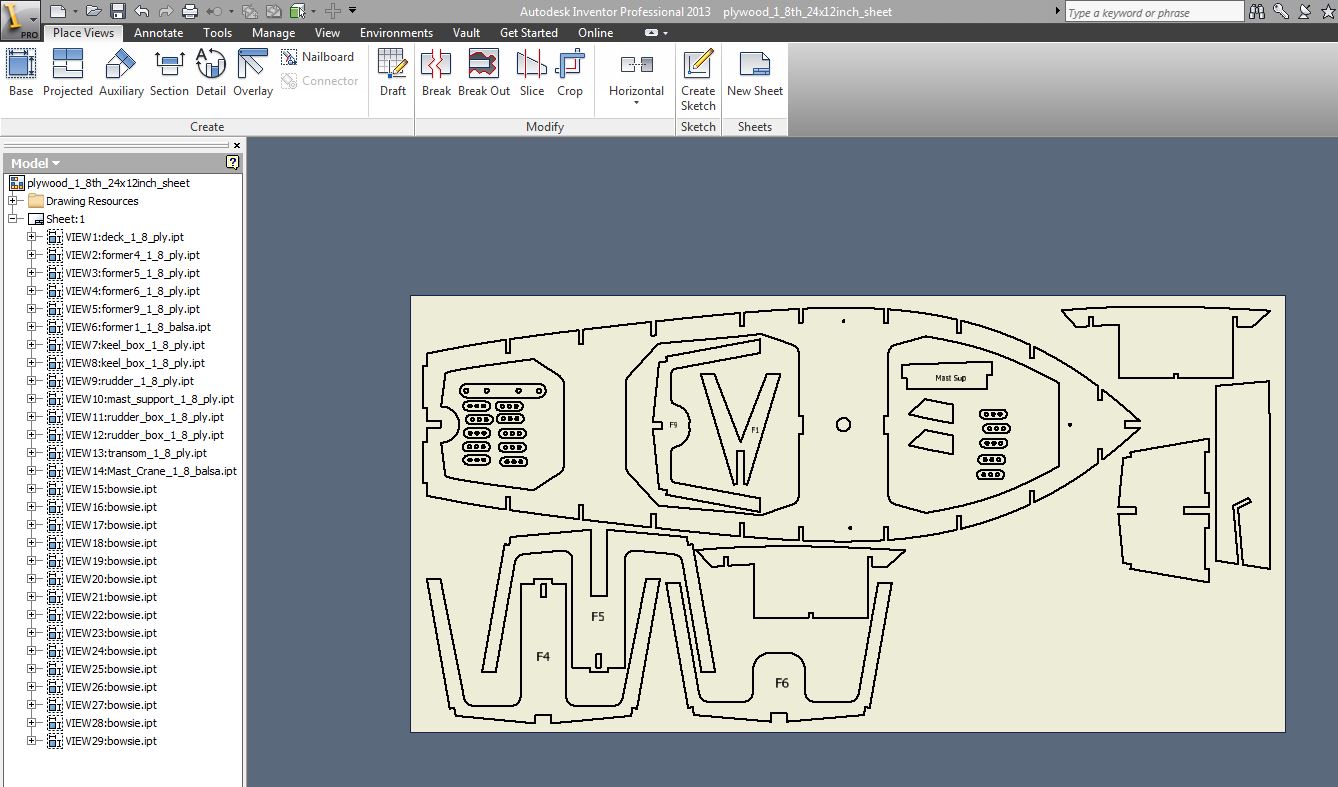Click the Mast Sup part label

(x=950, y=378)
